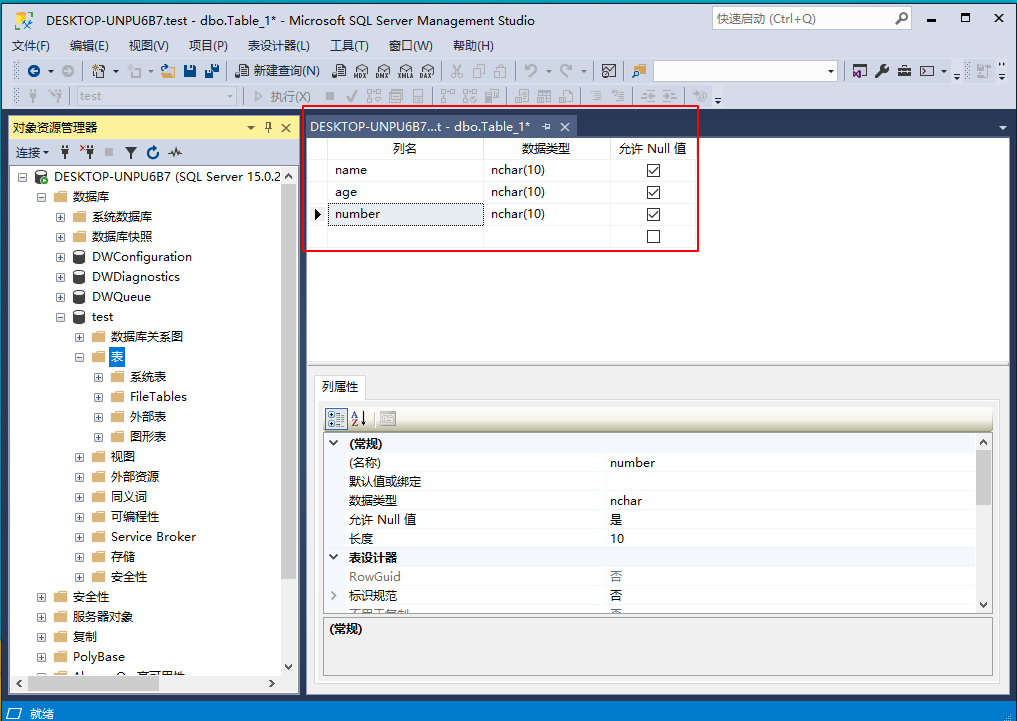Click the Activity Monitor icon
Screen dimensions: 1017x721
click(174, 152)
